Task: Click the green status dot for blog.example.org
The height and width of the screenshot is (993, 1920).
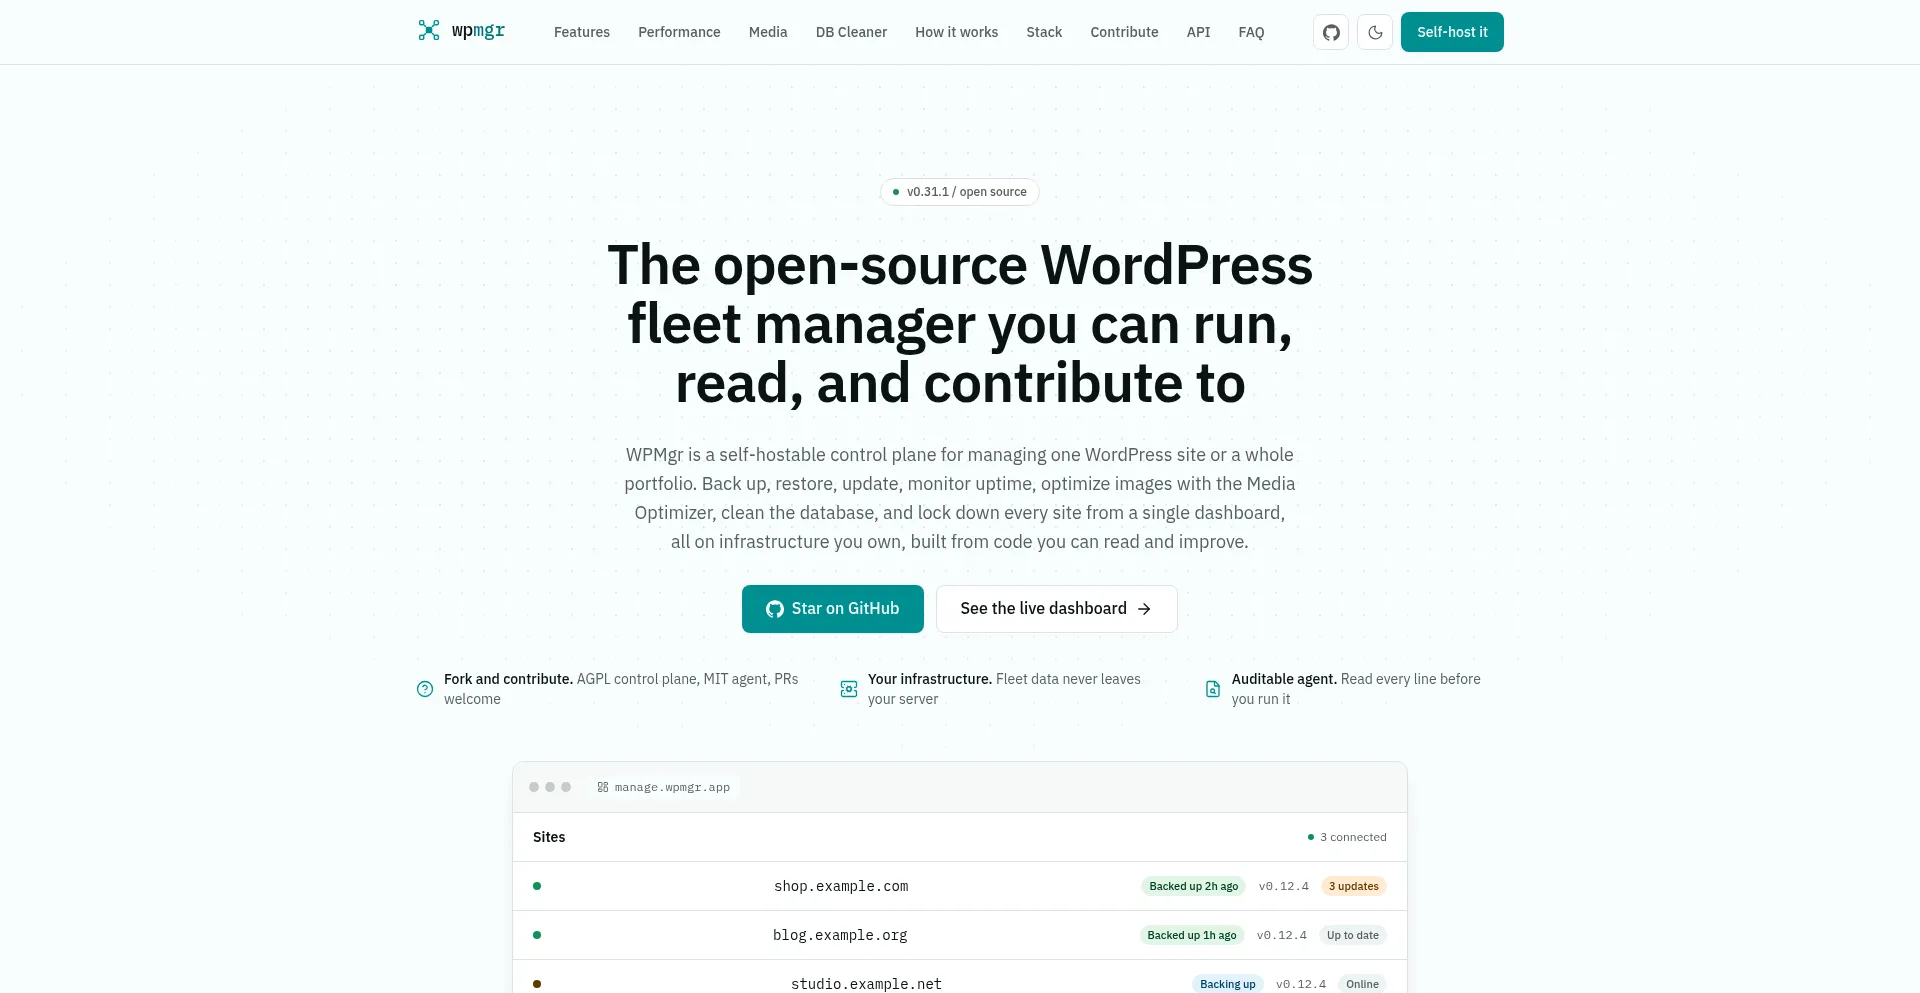Action: 537,935
